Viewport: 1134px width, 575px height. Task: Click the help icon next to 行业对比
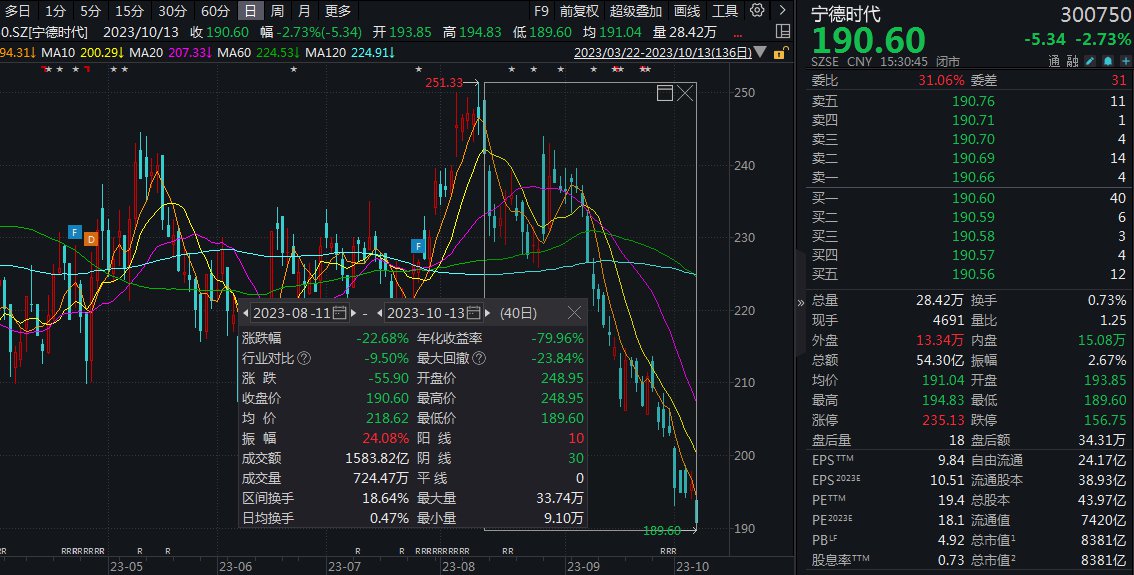[x=304, y=358]
